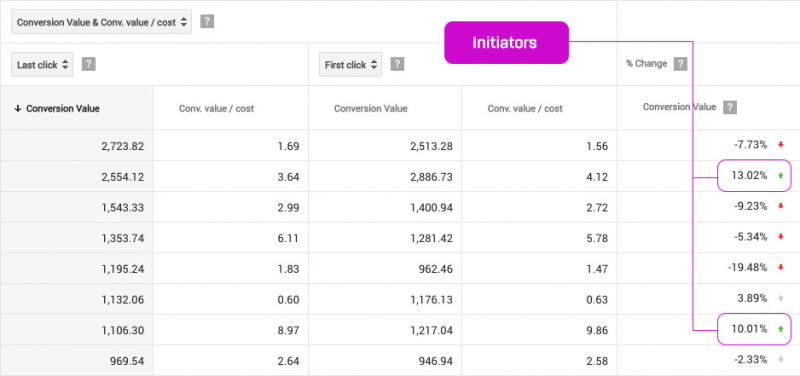
Task: Open Conversion Value & Conv. value / cost dropdown
Action: pos(102,22)
